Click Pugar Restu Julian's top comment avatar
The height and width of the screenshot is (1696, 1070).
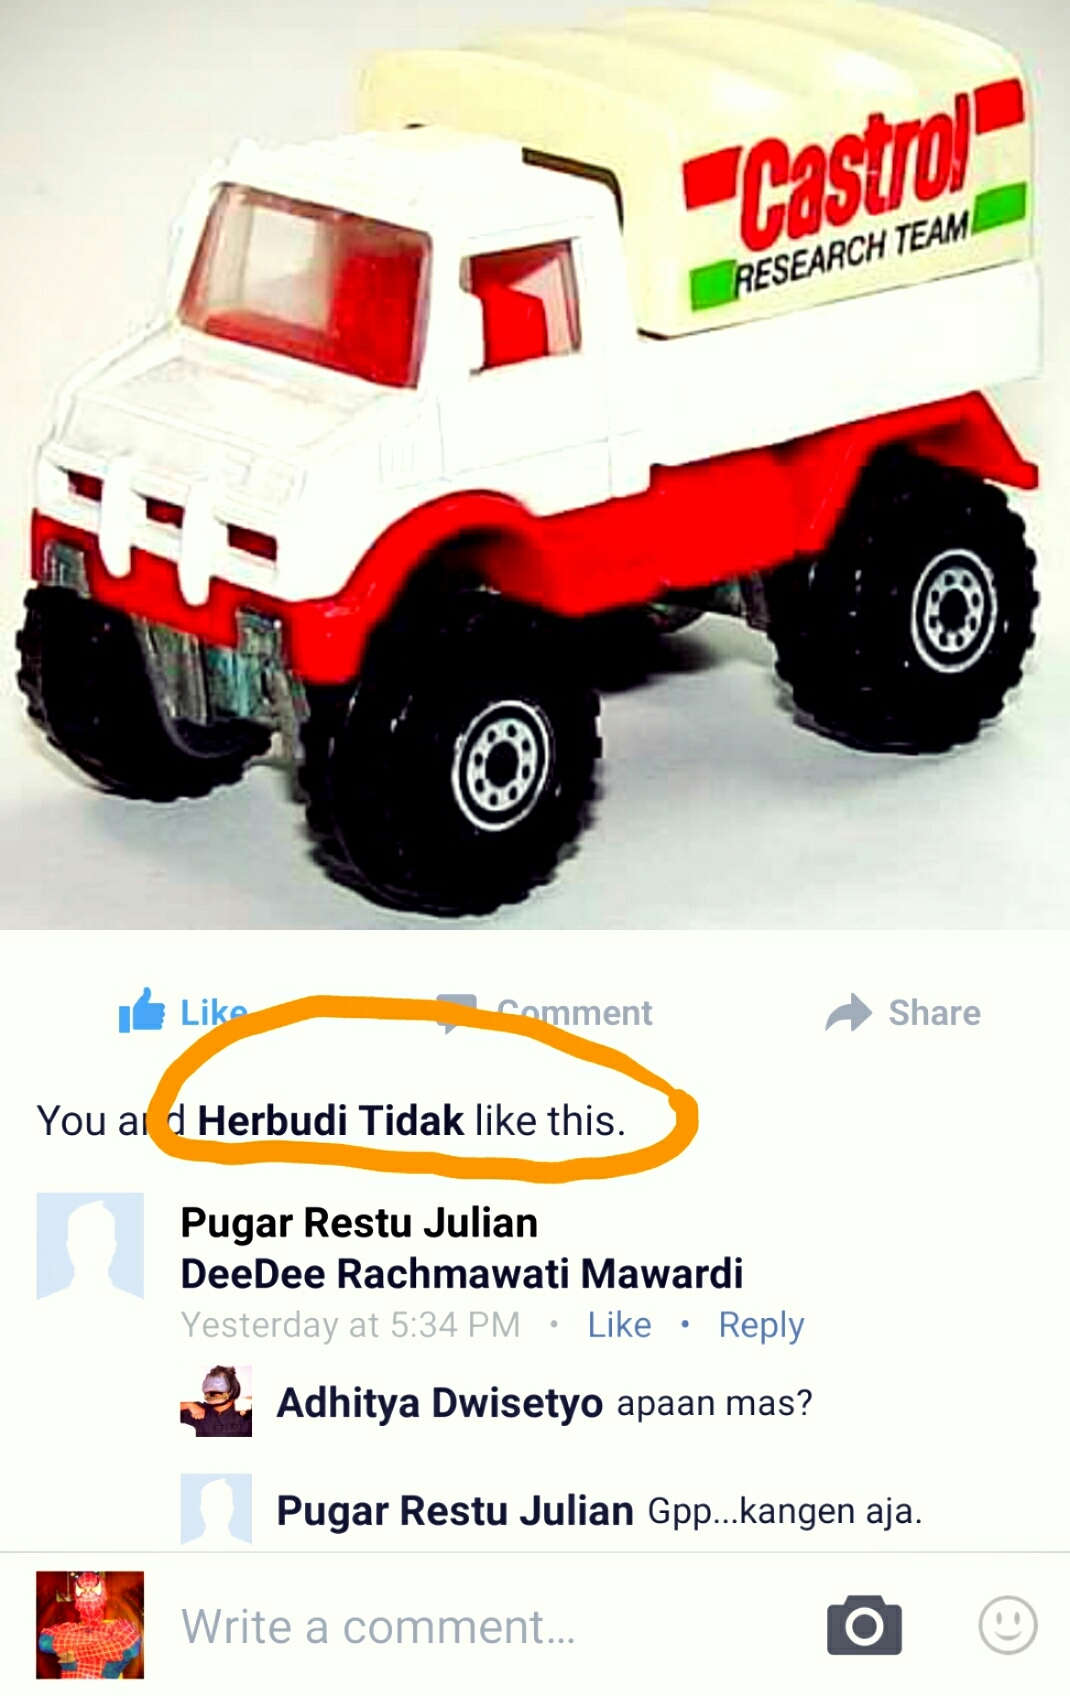pyautogui.click(x=90, y=1245)
